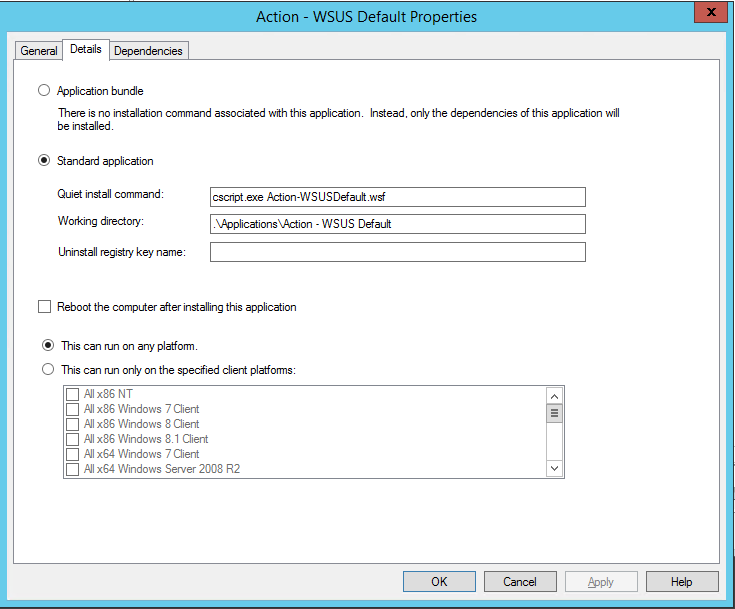This screenshot has width=735, height=609.
Task: Open the Dependencies tab
Action: point(148,51)
